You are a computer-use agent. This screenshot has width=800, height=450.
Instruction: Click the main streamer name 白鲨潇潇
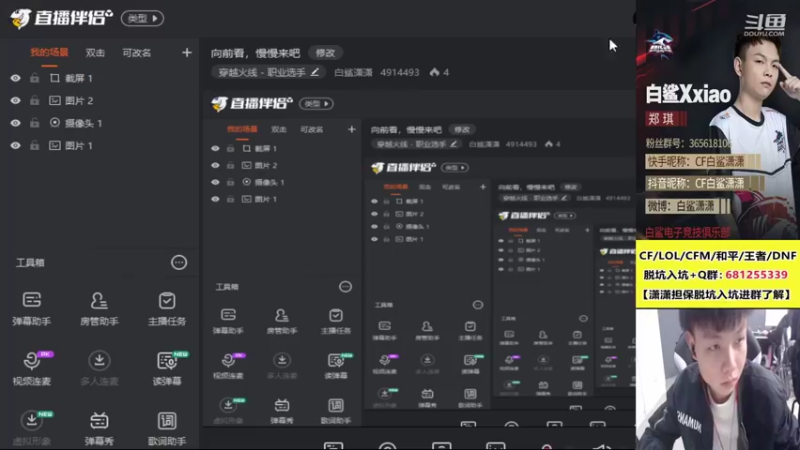[x=353, y=72]
